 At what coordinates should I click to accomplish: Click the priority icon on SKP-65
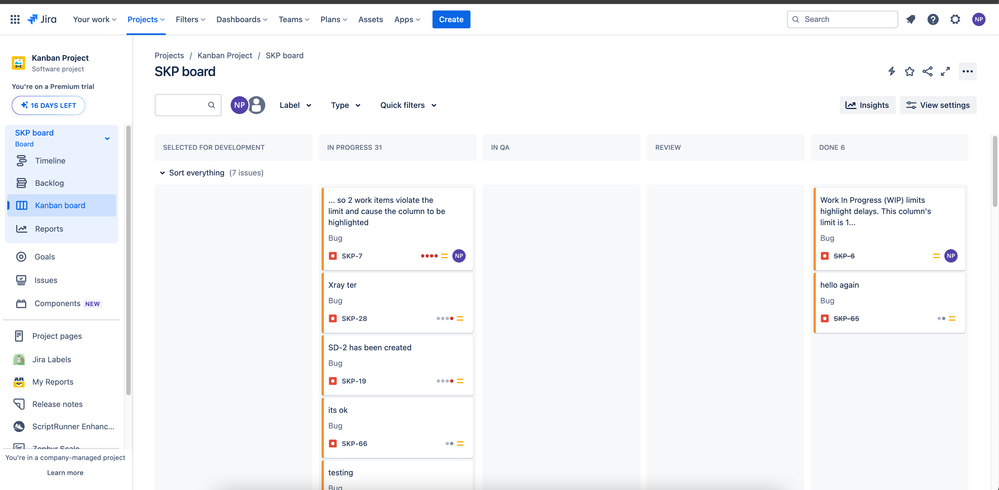click(952, 319)
